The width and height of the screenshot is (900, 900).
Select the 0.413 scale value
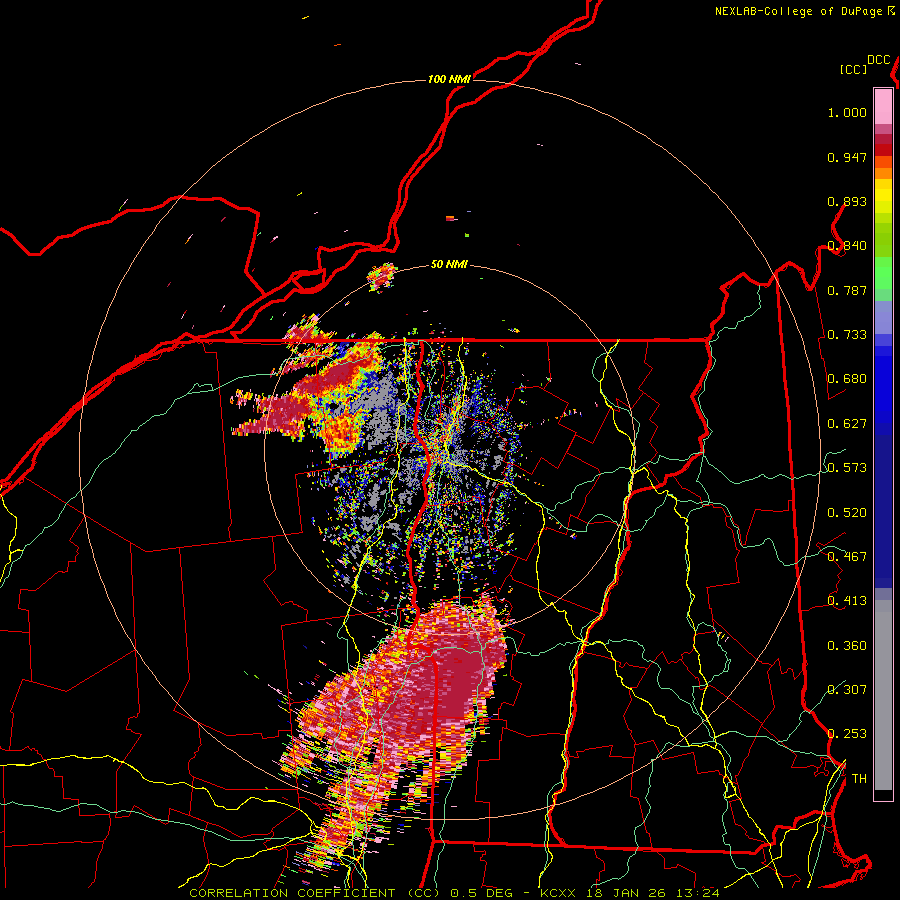click(x=847, y=601)
